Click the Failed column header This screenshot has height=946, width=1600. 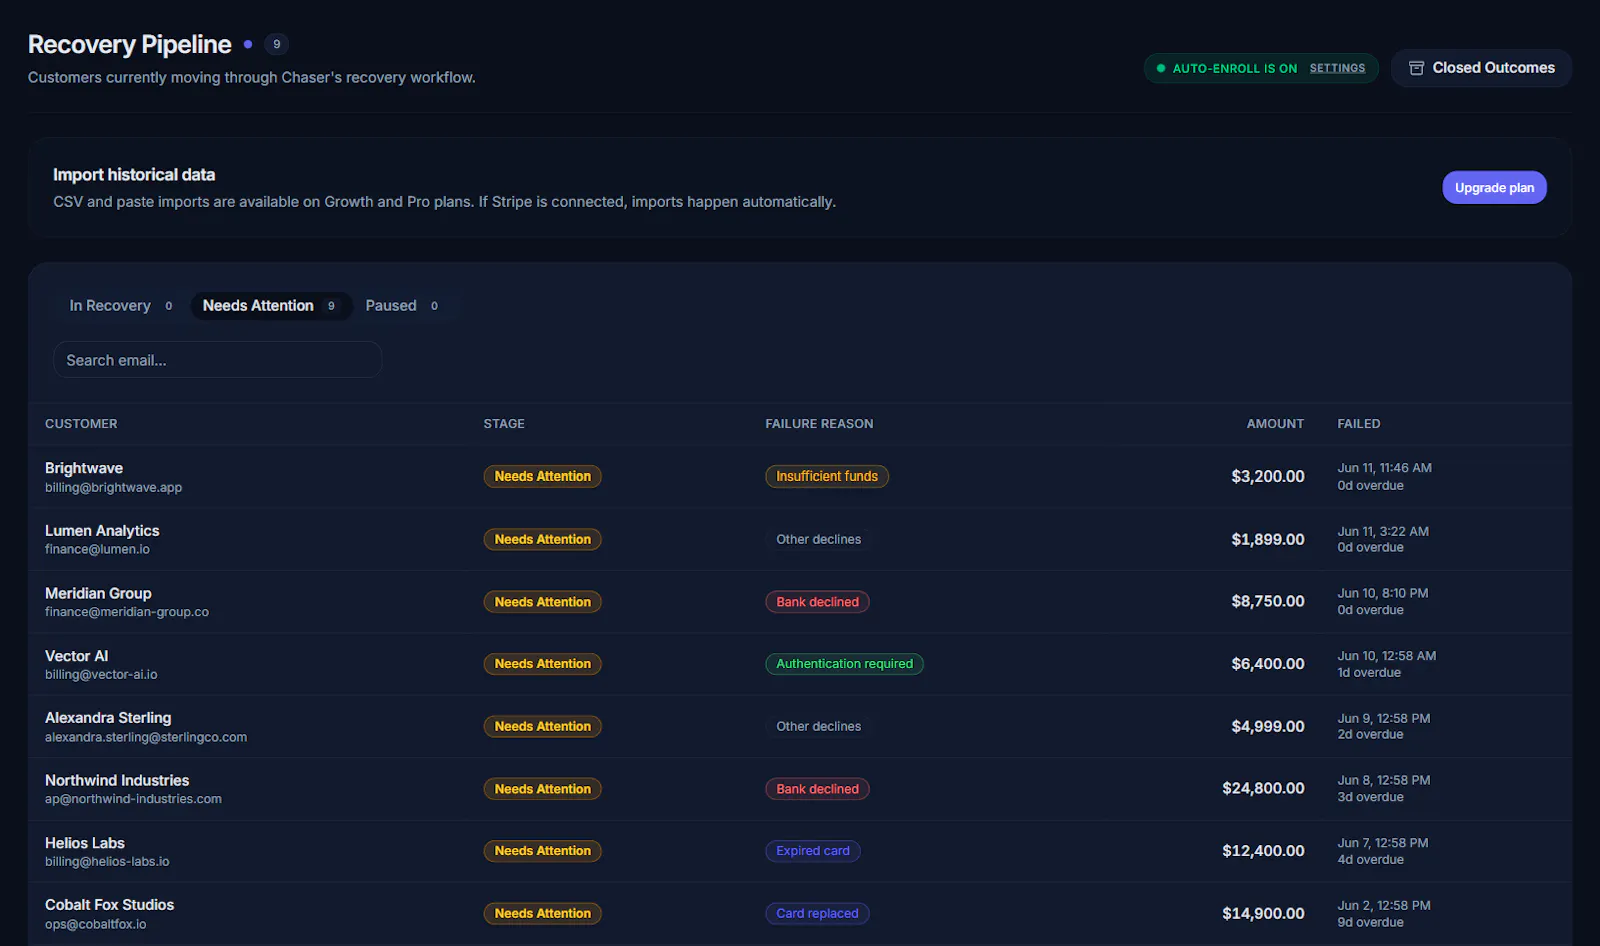(x=1359, y=424)
